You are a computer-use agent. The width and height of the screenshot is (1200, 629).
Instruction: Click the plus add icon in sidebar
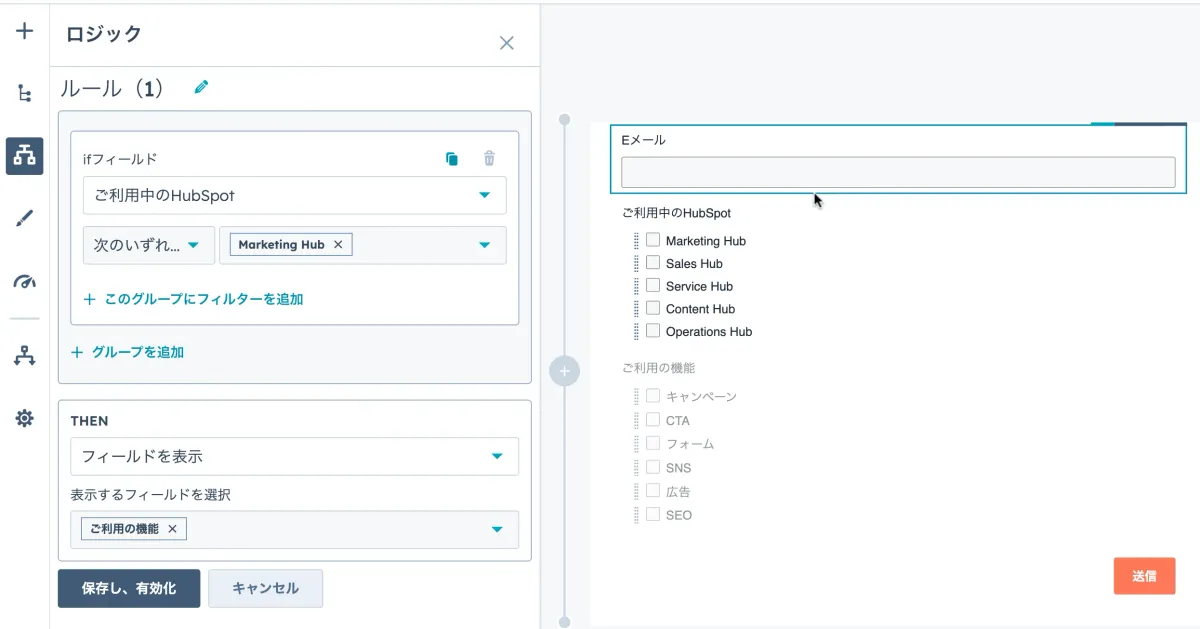(x=25, y=31)
